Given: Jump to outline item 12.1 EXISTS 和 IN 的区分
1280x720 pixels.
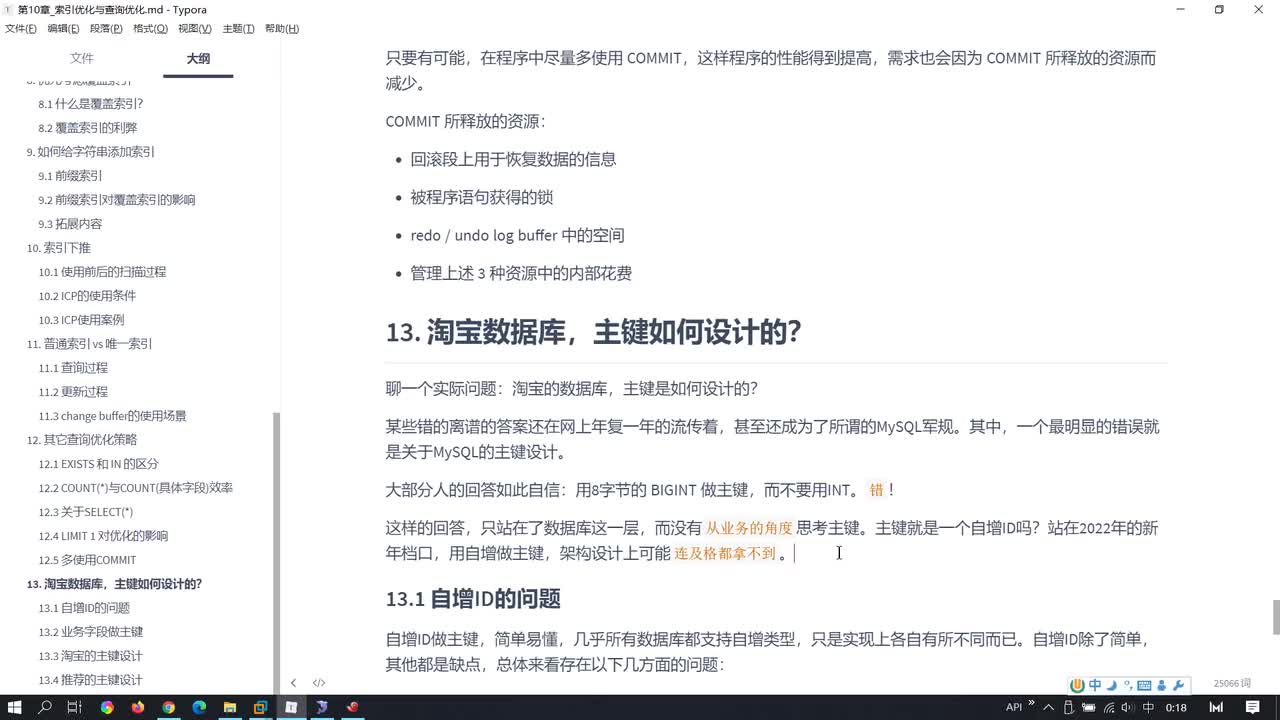Looking at the screenshot, I should (x=99, y=464).
